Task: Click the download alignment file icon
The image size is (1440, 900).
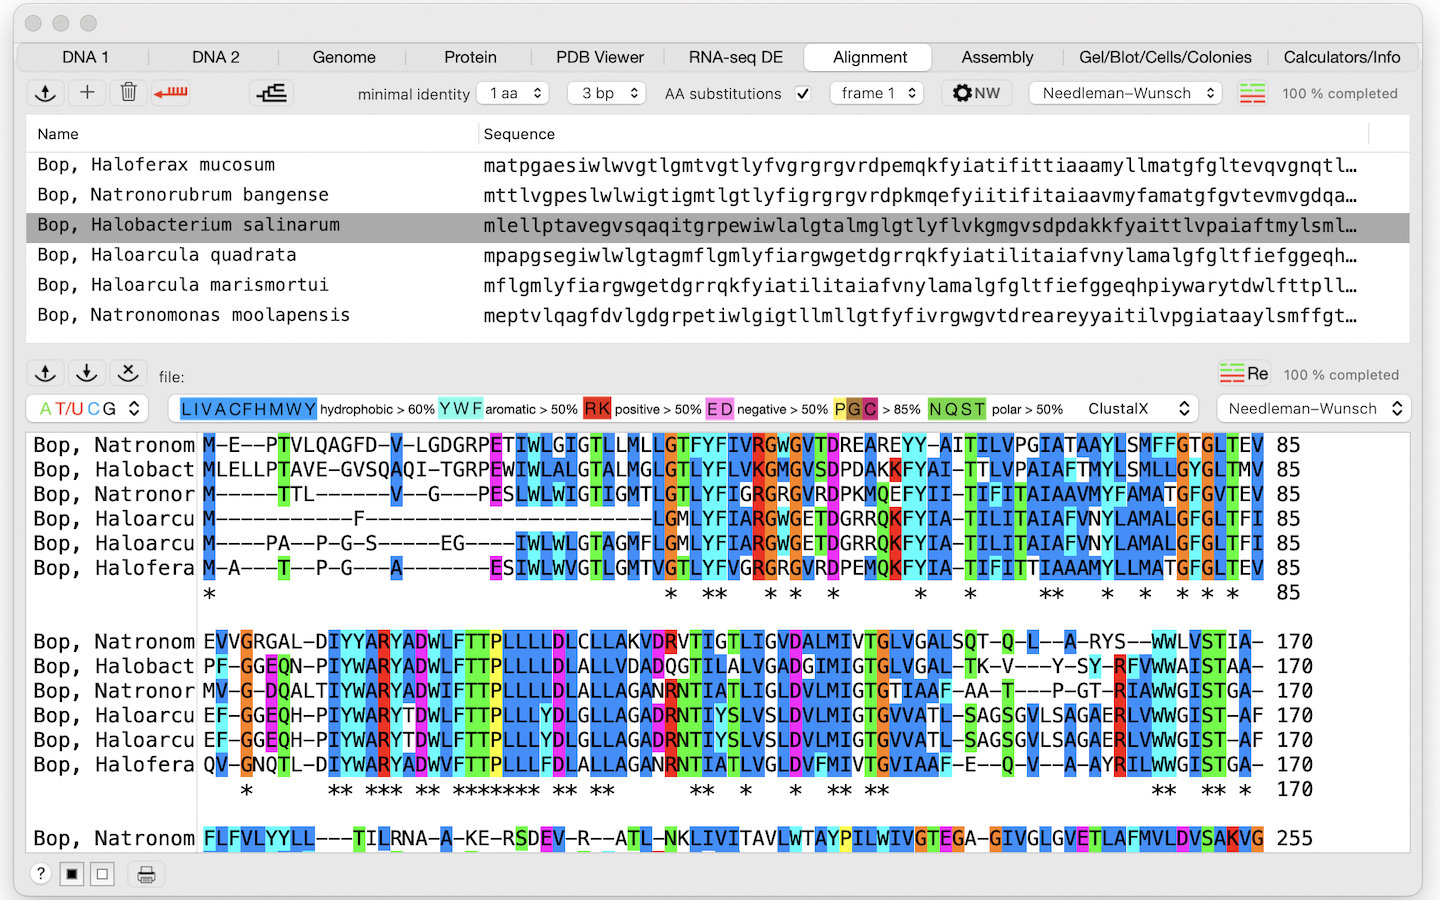Action: [x=87, y=373]
